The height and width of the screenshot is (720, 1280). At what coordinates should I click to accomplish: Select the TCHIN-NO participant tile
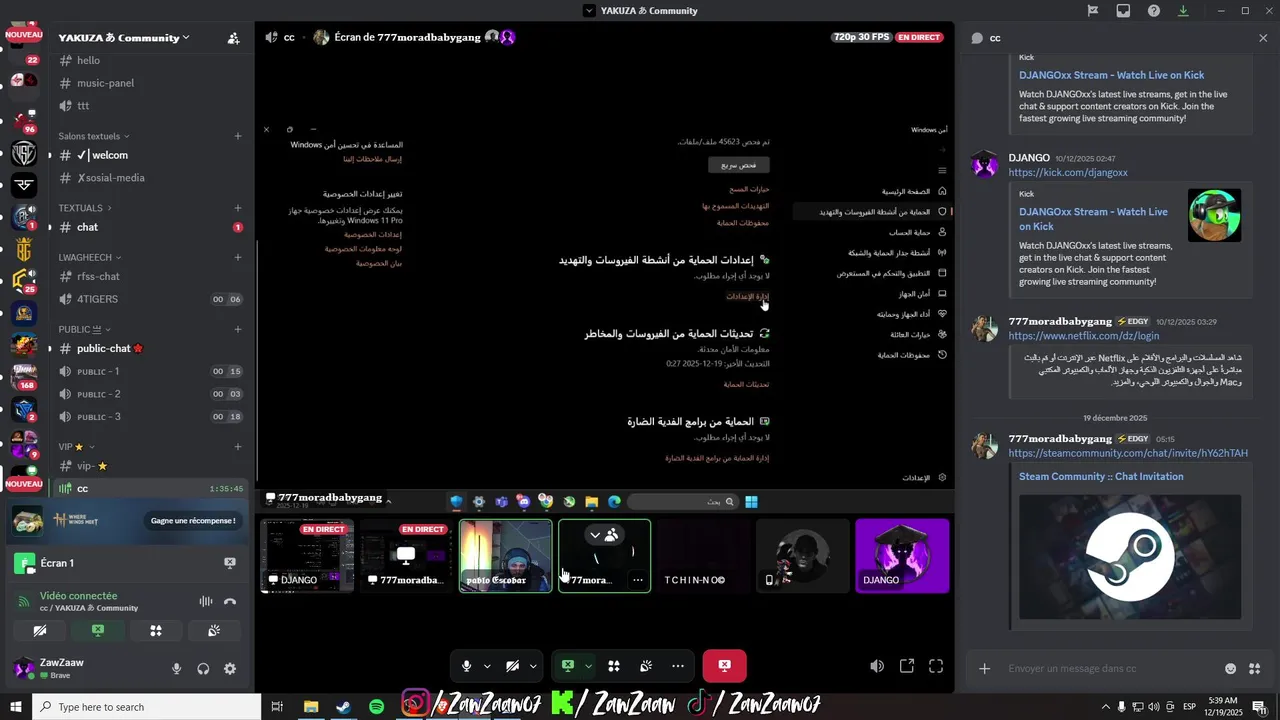pos(703,555)
